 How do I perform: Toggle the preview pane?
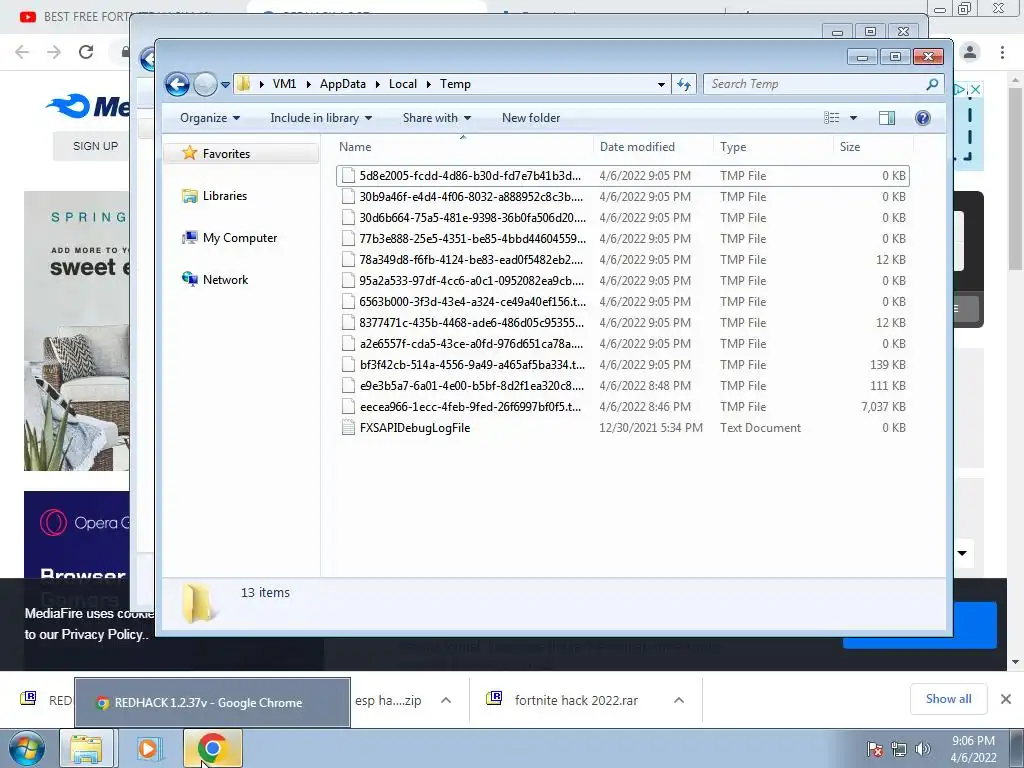pyautogui.click(x=887, y=118)
